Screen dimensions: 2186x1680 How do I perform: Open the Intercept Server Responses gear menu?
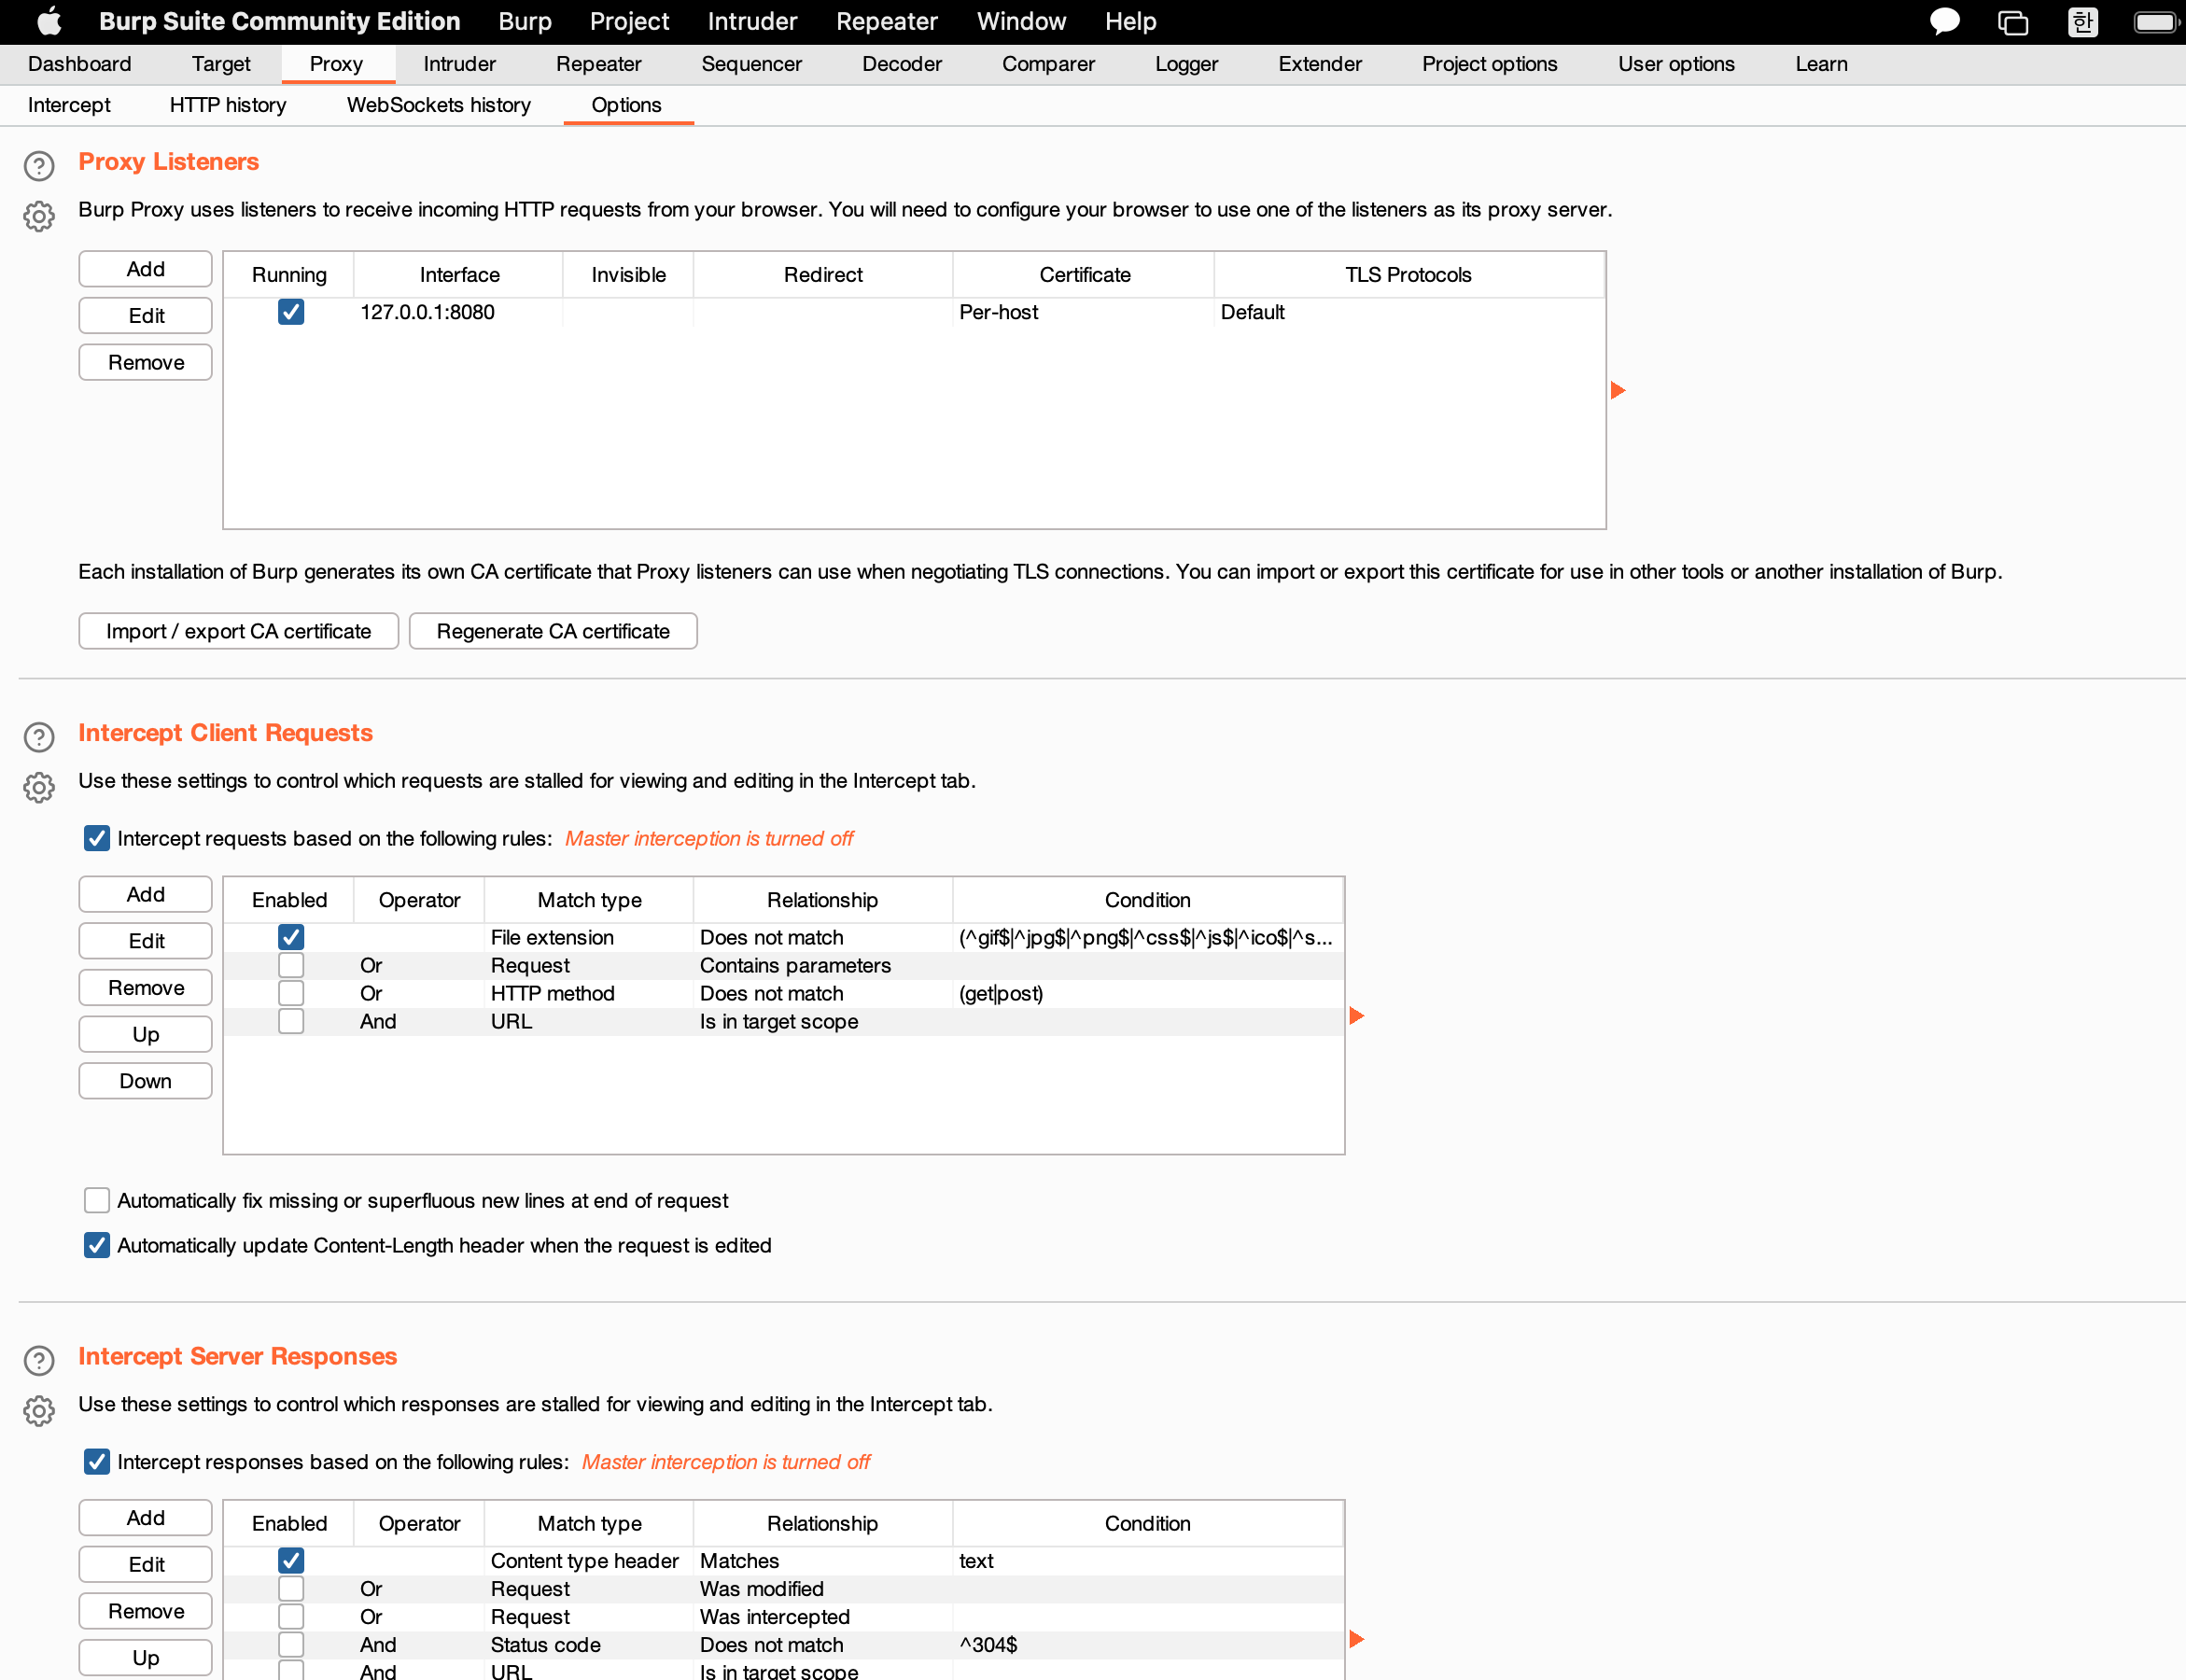pos(39,1411)
